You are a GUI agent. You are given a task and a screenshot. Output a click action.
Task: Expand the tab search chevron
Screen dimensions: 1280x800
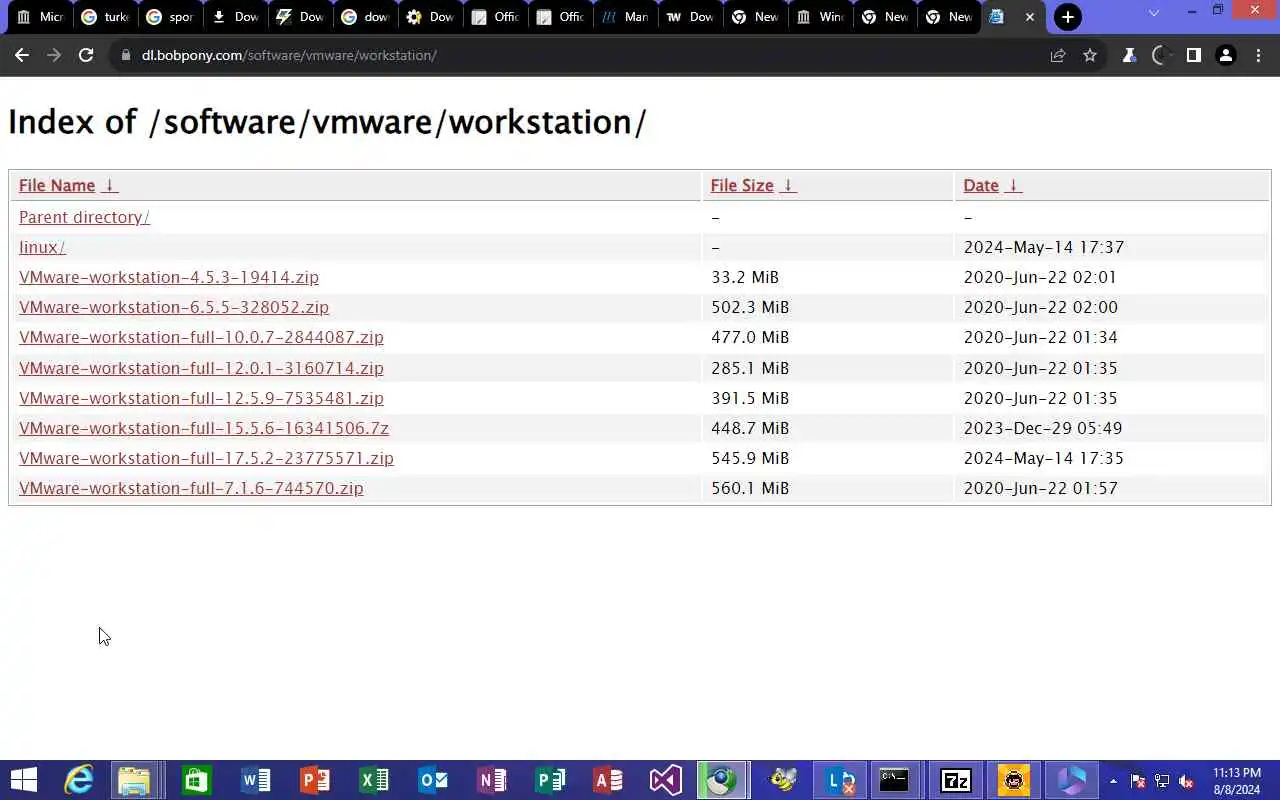tap(1154, 13)
